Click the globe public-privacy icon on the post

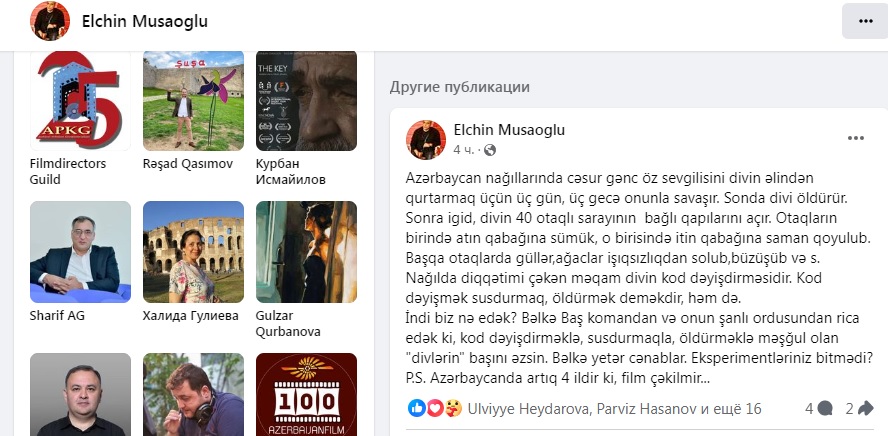[490, 150]
